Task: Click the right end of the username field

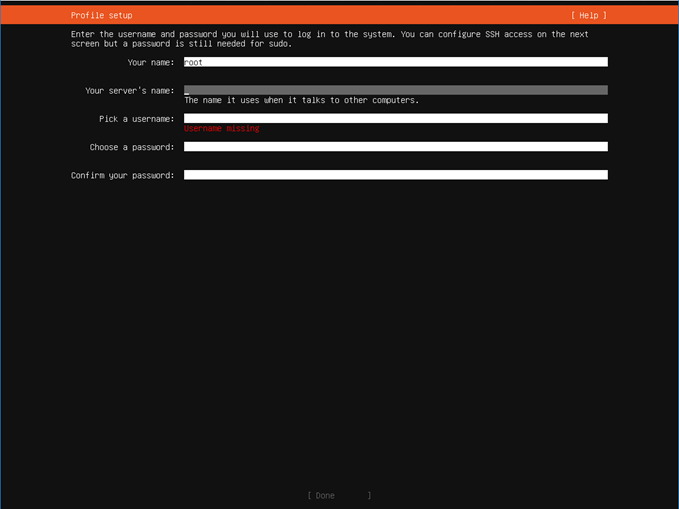Action: [x=600, y=118]
